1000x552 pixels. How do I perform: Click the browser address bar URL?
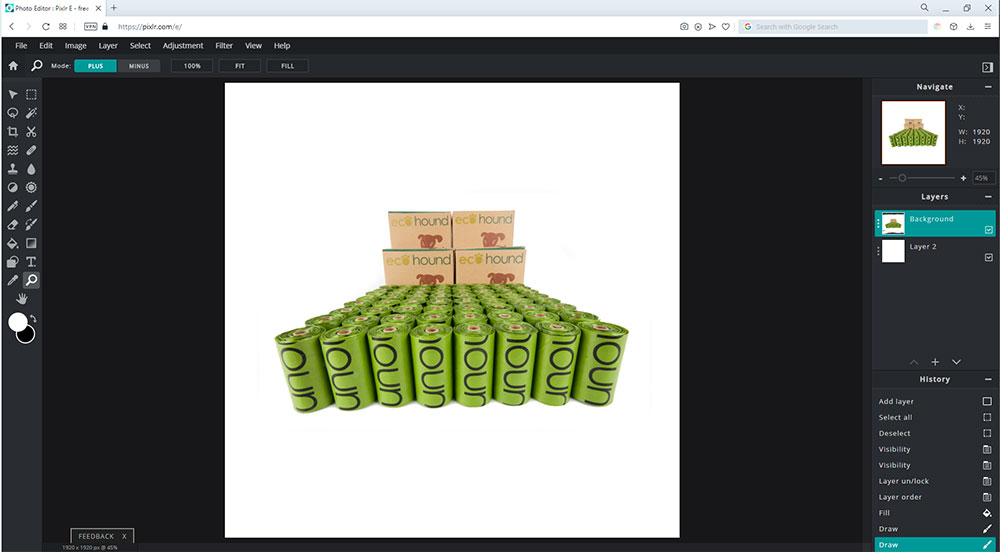(150, 27)
